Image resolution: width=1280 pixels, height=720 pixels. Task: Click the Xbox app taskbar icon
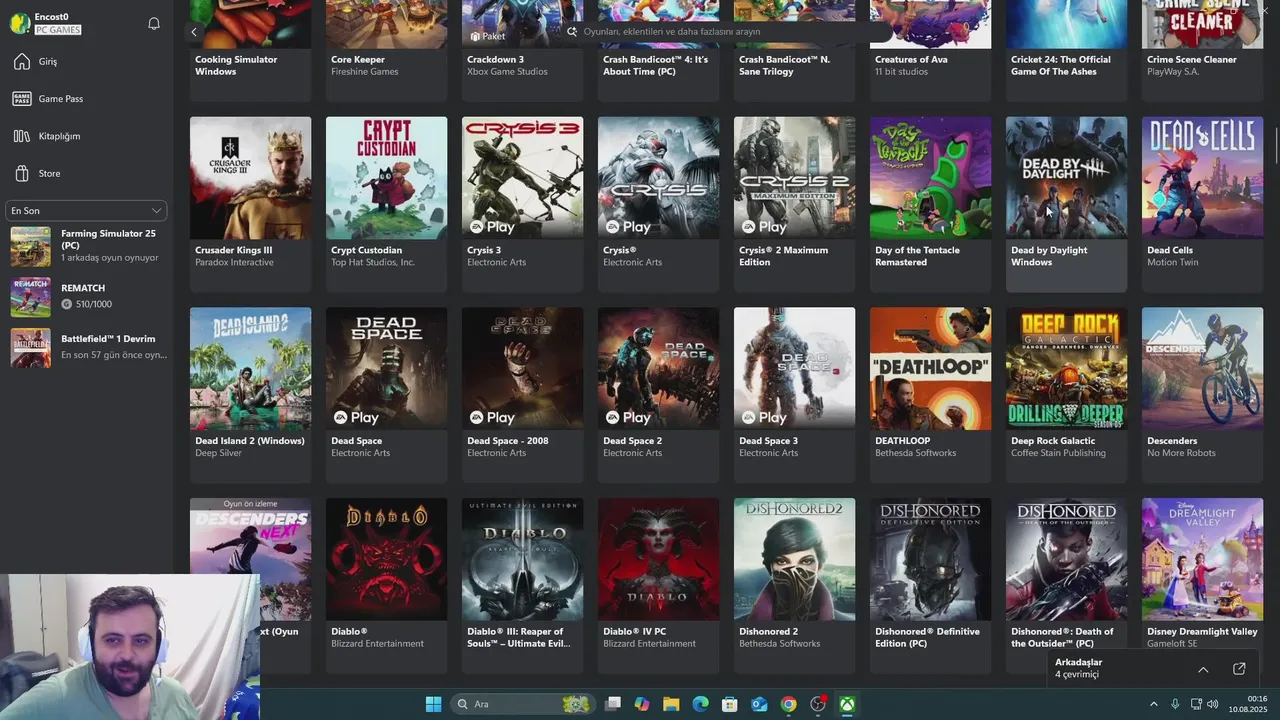point(847,704)
